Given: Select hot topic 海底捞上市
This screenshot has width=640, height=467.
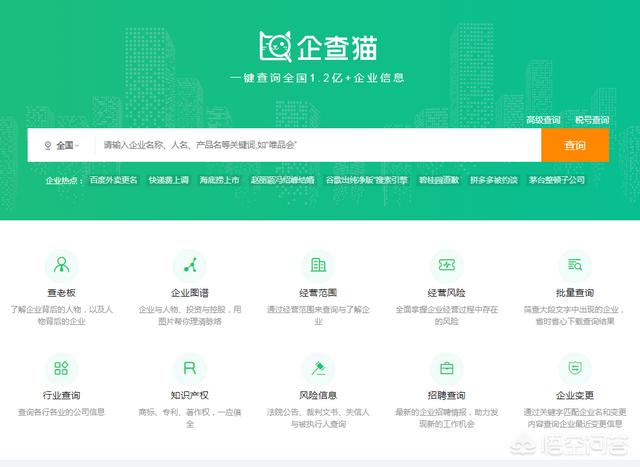Looking at the screenshot, I should pos(219,180).
